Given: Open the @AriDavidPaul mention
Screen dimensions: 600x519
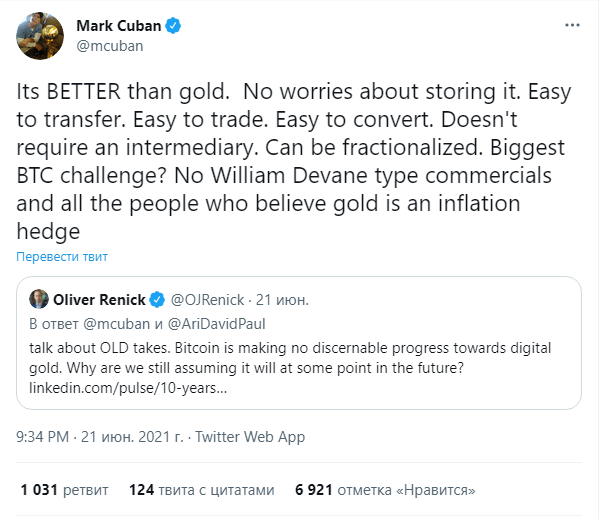Looking at the screenshot, I should [217, 324].
